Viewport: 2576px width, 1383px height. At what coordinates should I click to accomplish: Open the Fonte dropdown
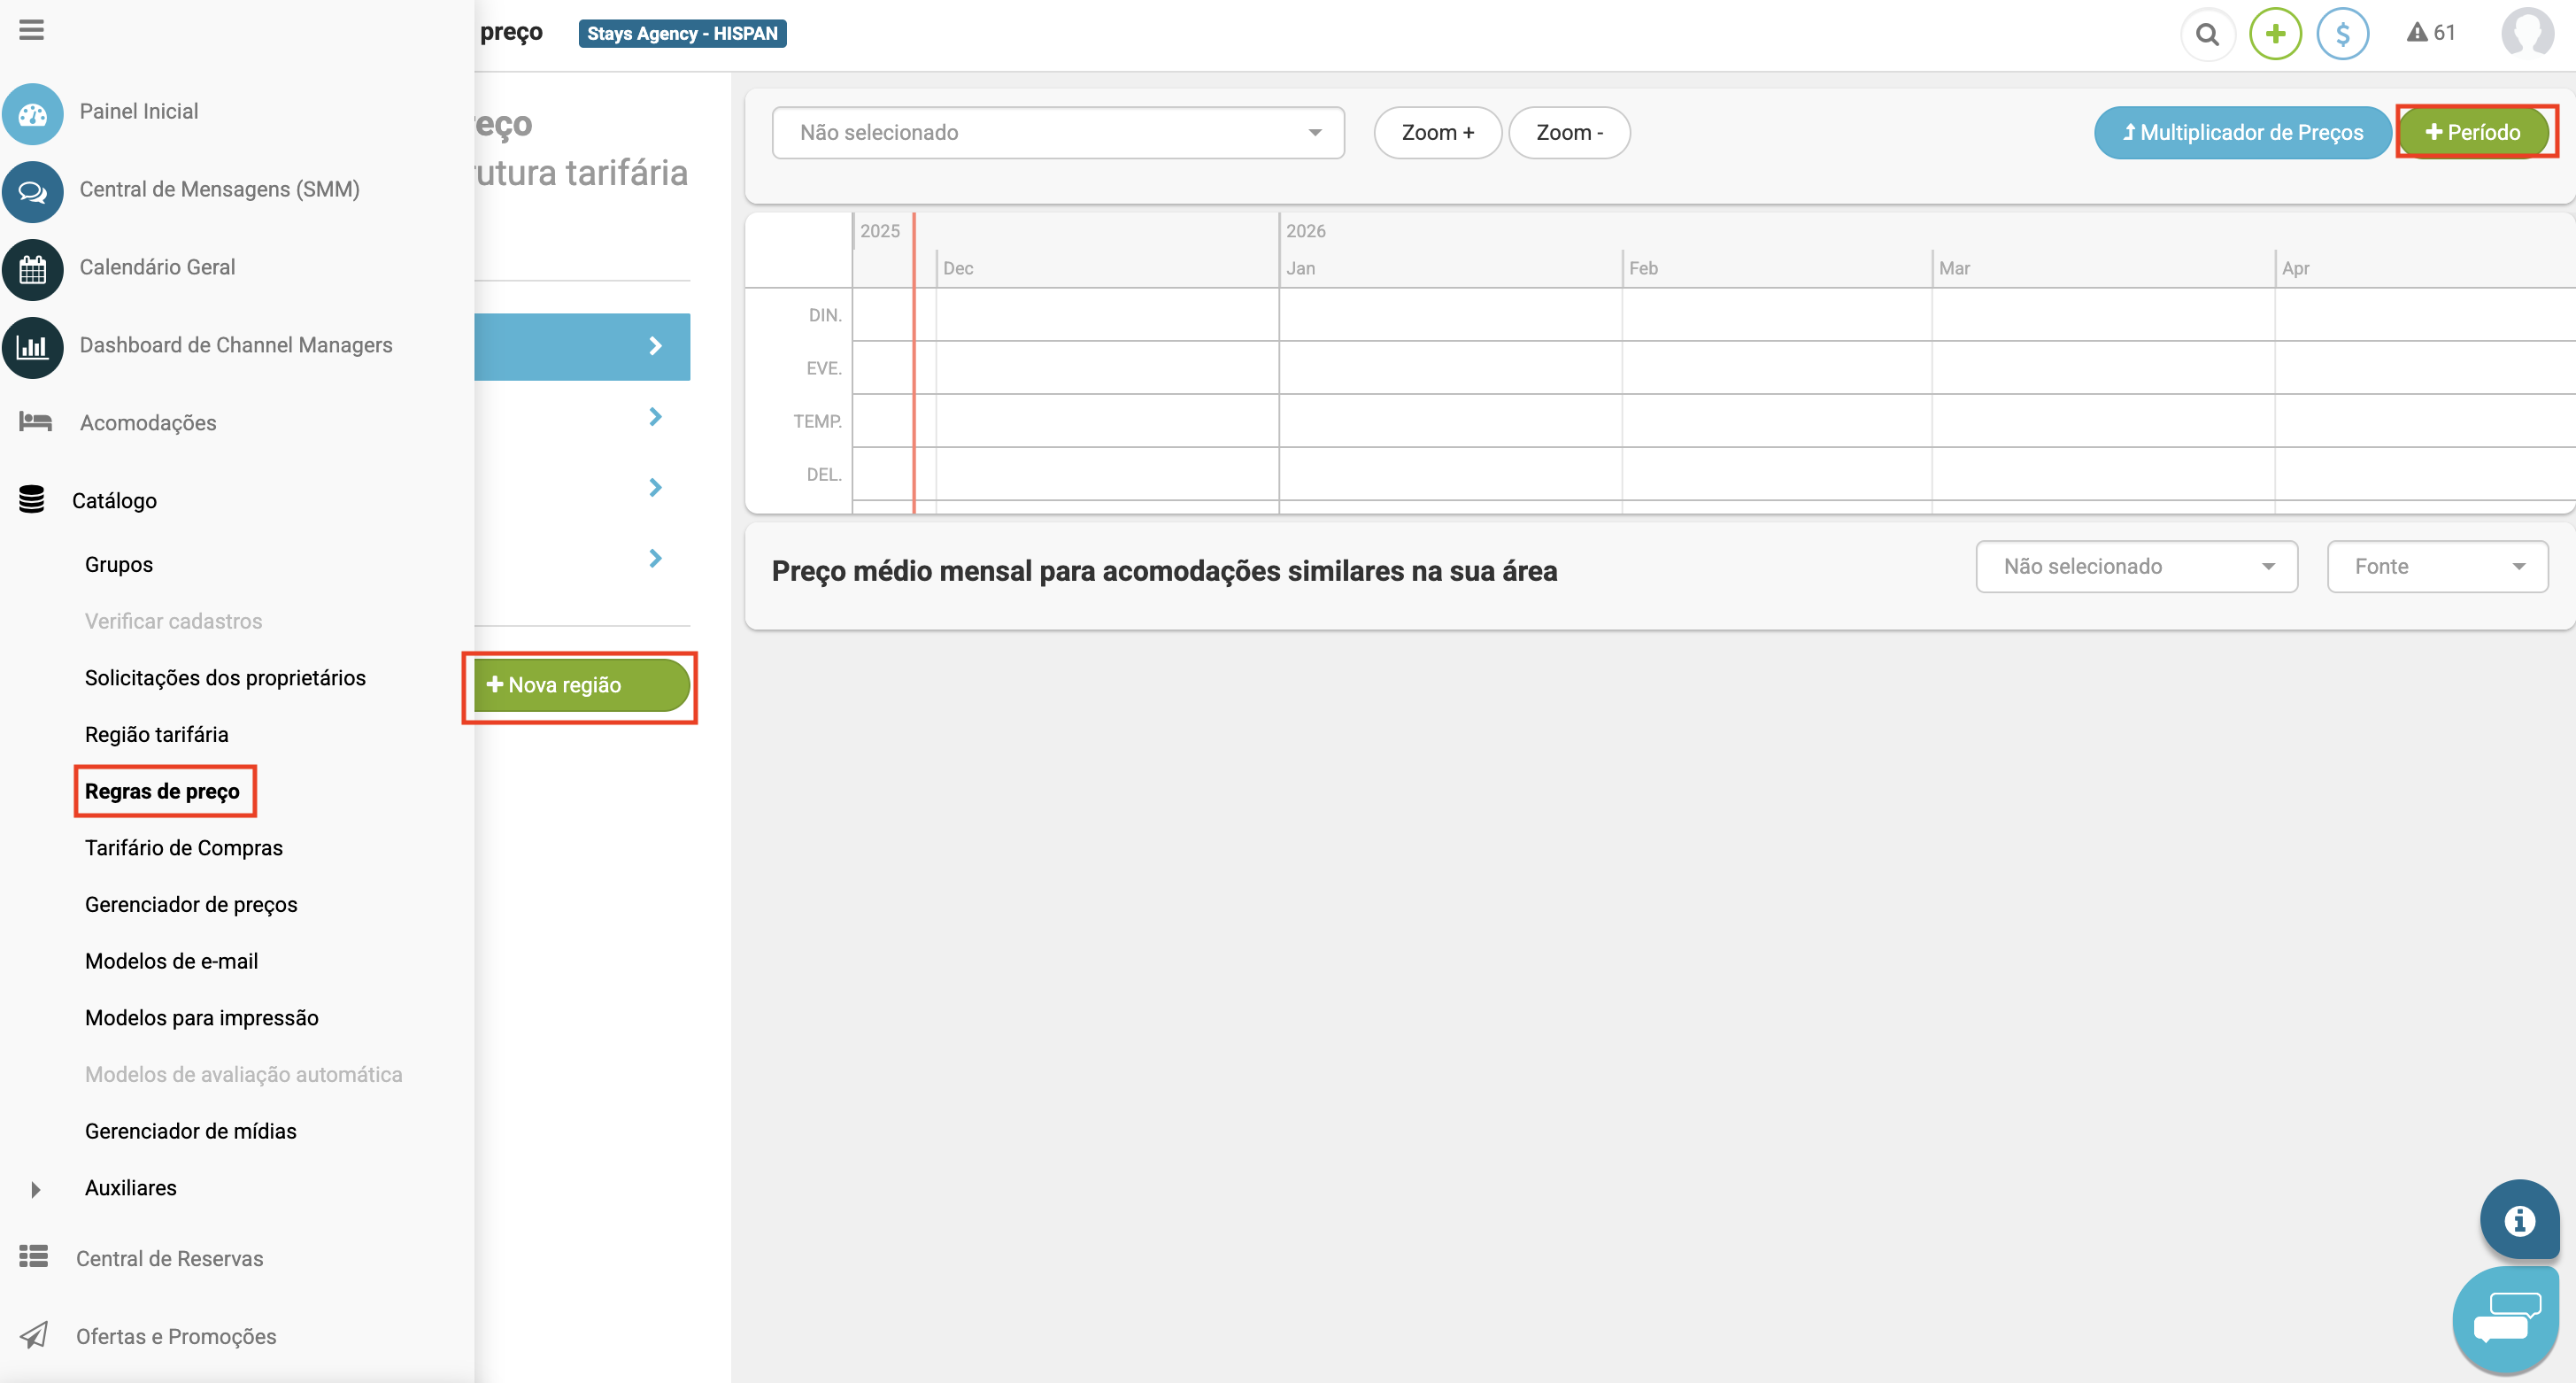coord(2436,567)
